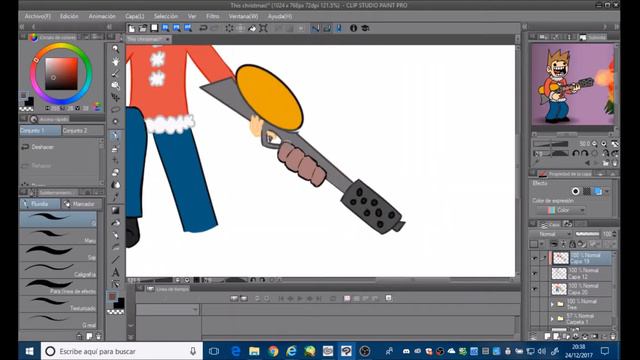This screenshot has height=360, width=640.
Task: Select the Move (hand) tool
Action: click(x=116, y=61)
